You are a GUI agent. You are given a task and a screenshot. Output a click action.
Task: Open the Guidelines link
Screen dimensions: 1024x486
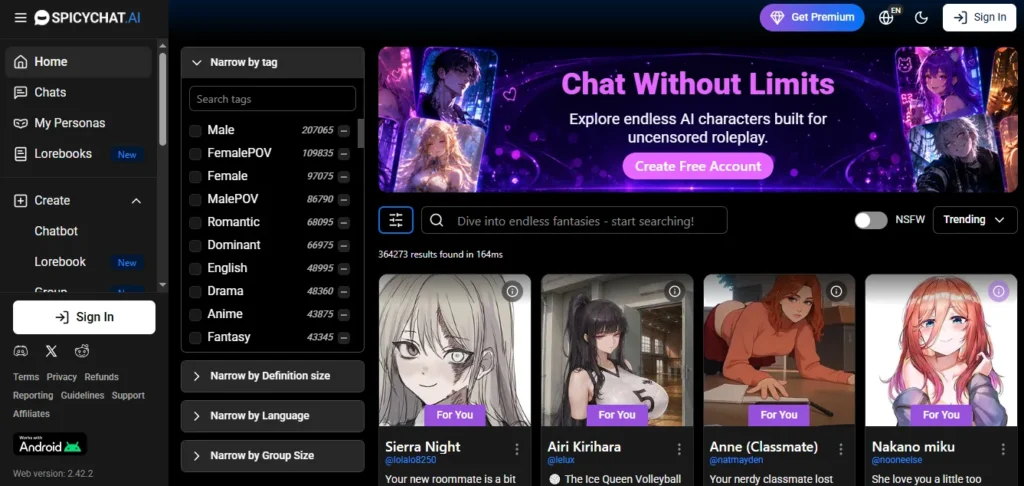point(82,395)
